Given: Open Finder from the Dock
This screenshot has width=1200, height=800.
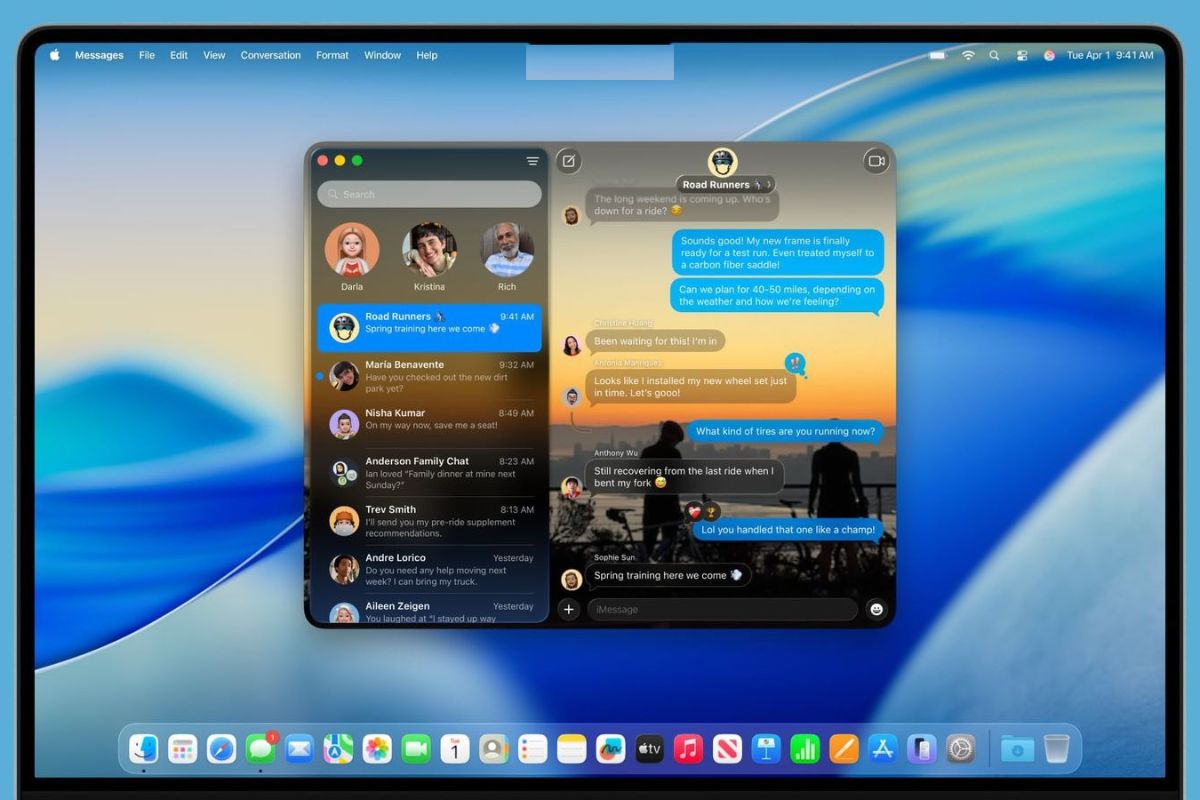Looking at the screenshot, I should pyautogui.click(x=144, y=748).
